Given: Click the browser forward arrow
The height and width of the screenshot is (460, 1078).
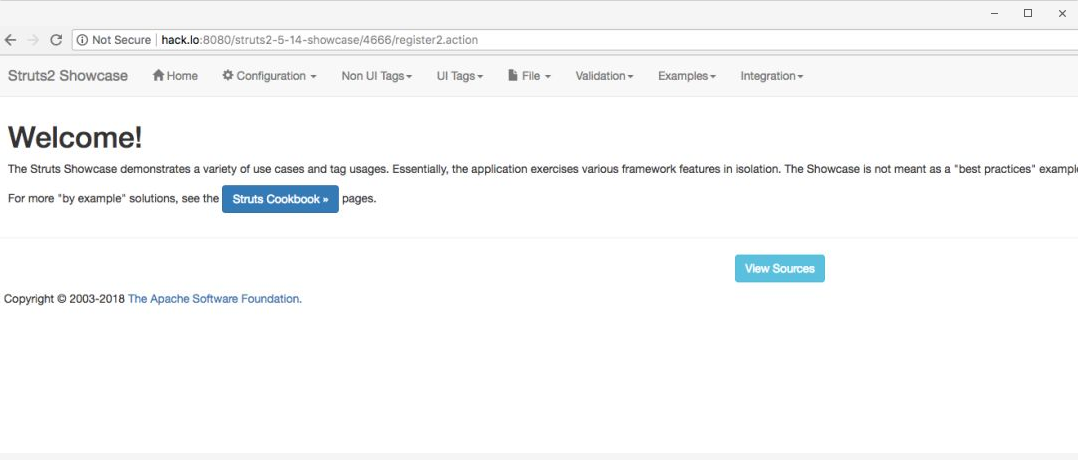Looking at the screenshot, I should pyautogui.click(x=32, y=40).
